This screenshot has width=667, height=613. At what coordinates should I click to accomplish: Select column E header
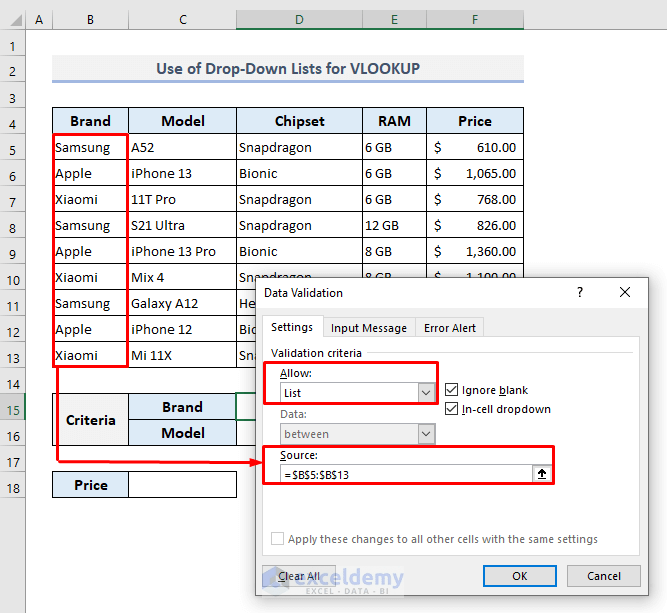click(394, 20)
